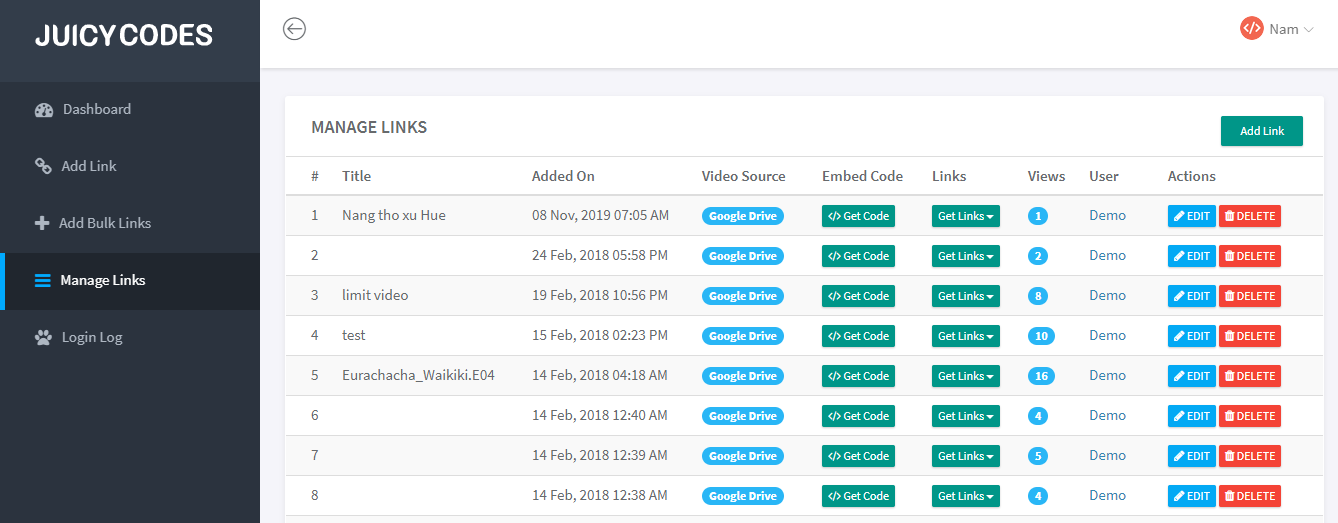
Task: Click Google Drive badge in Nang tho xu Hue row
Action: (743, 216)
